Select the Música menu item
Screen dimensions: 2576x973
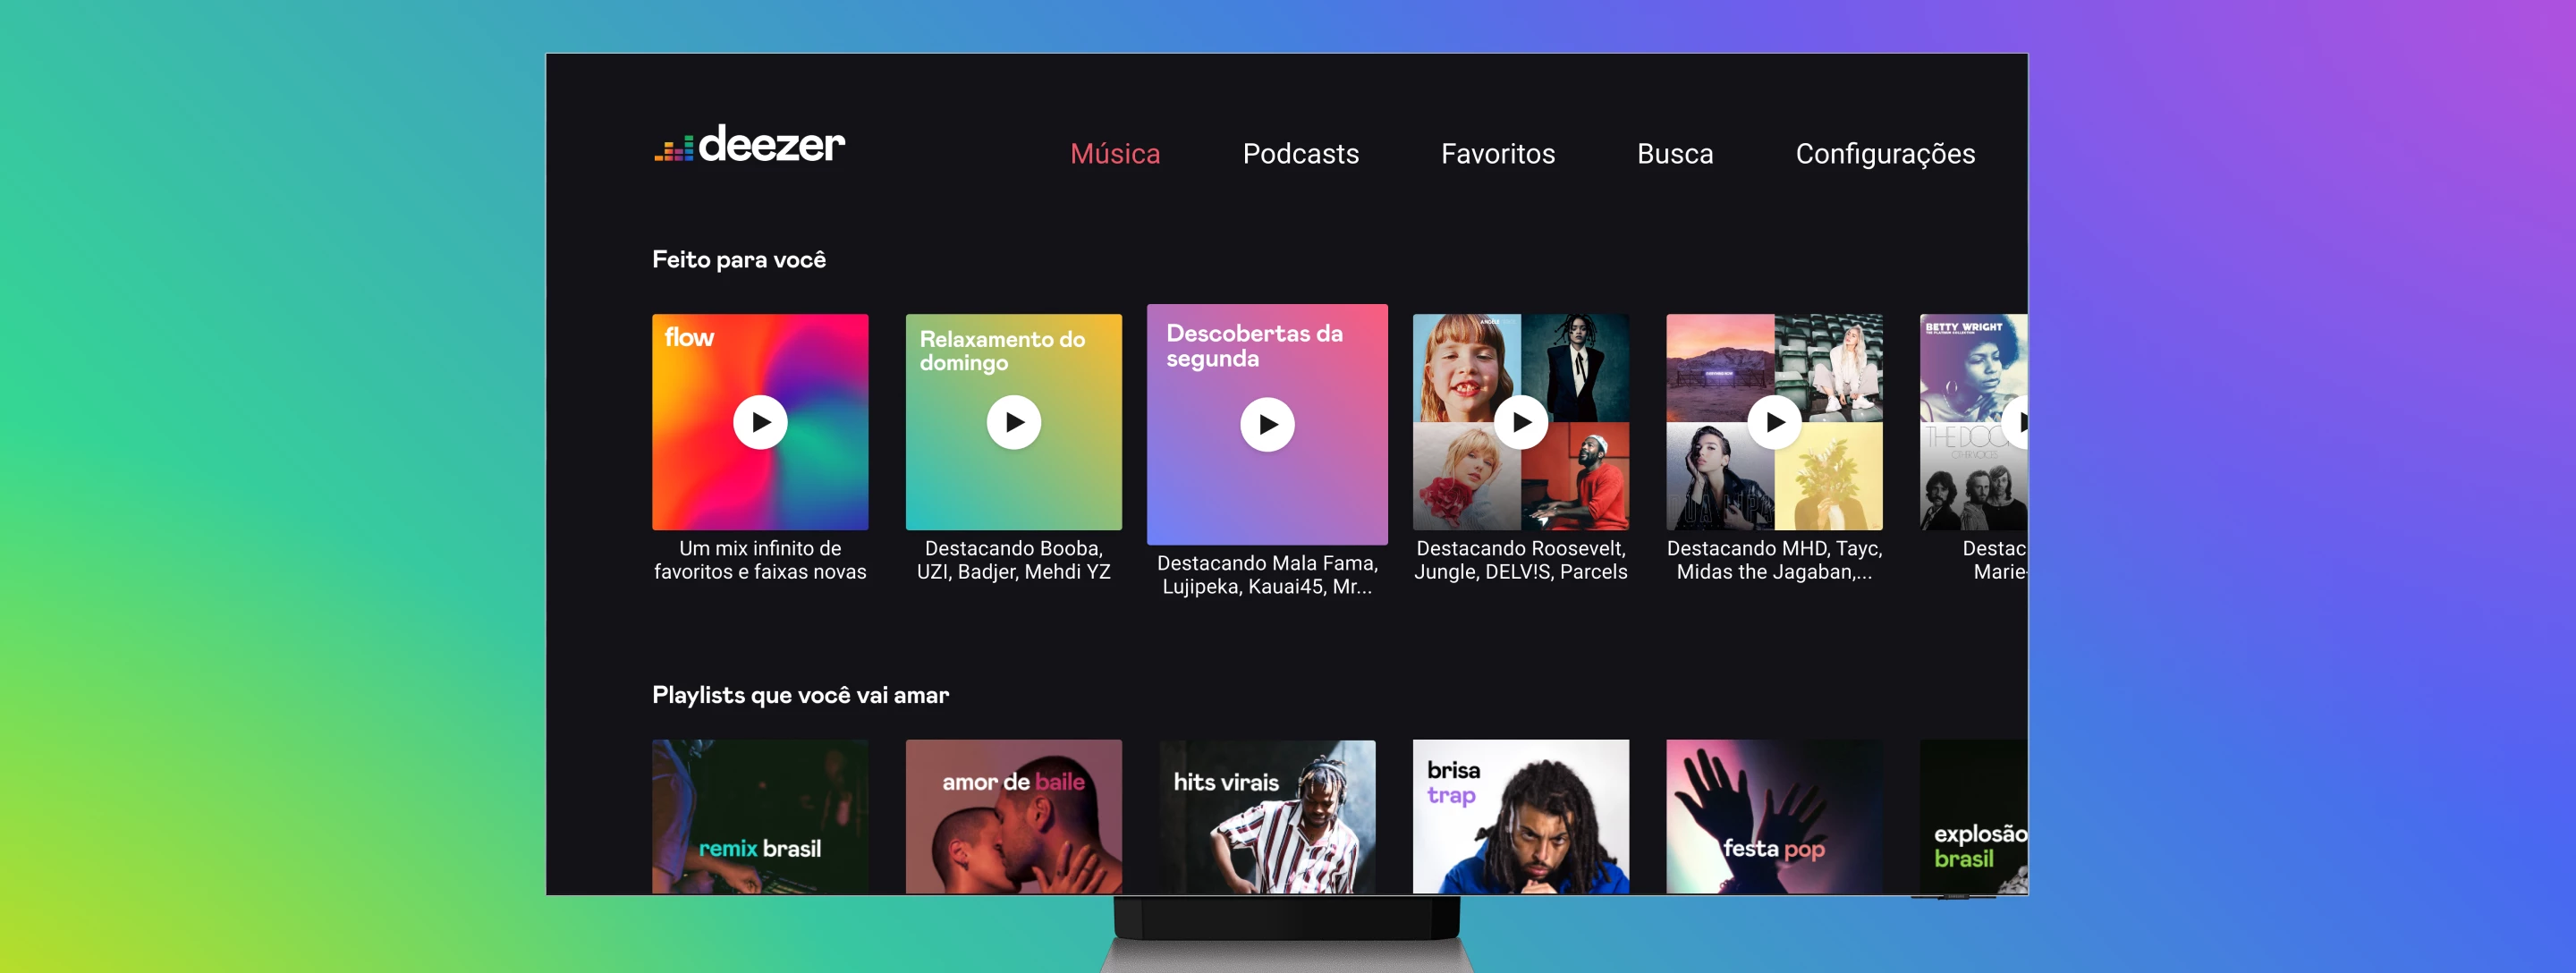pos(1115,153)
